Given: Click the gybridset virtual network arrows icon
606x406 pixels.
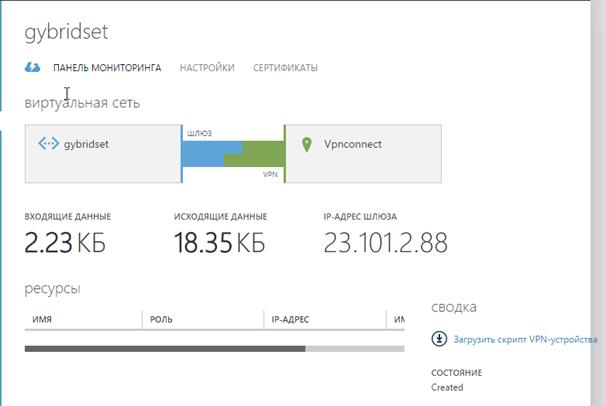Looking at the screenshot, I should click(48, 144).
